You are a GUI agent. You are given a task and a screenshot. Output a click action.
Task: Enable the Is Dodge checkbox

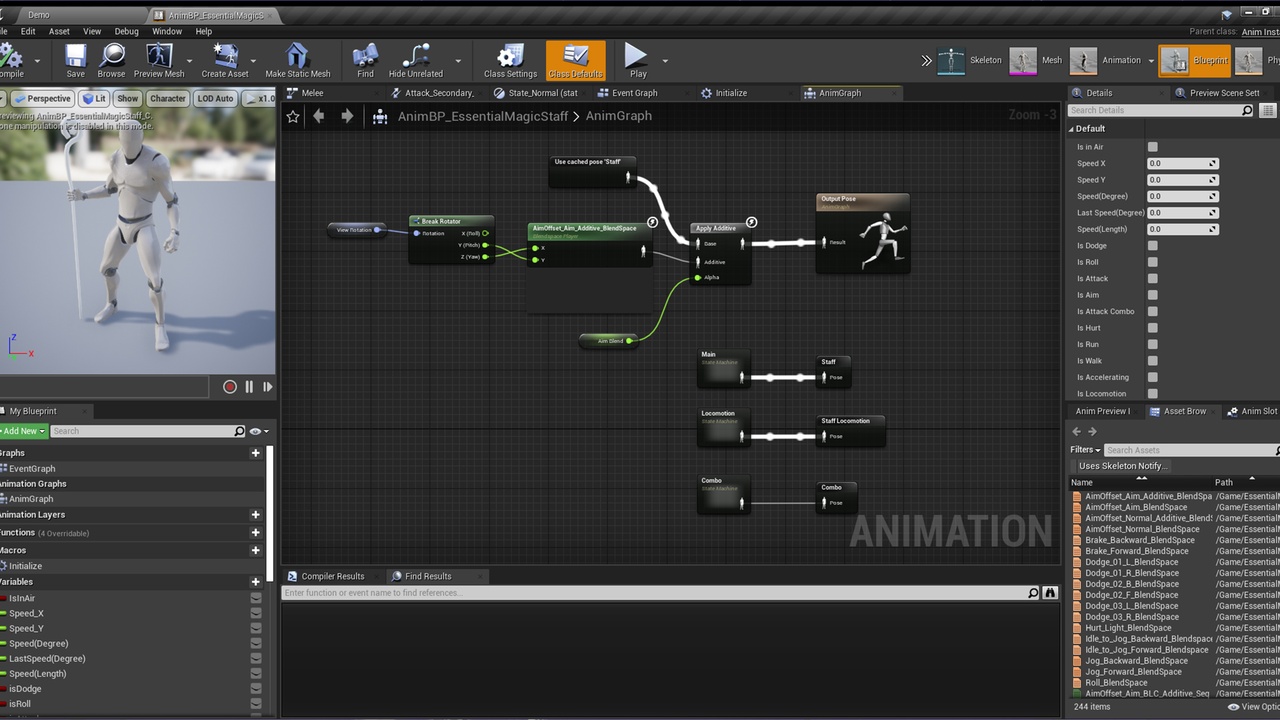click(x=1152, y=246)
